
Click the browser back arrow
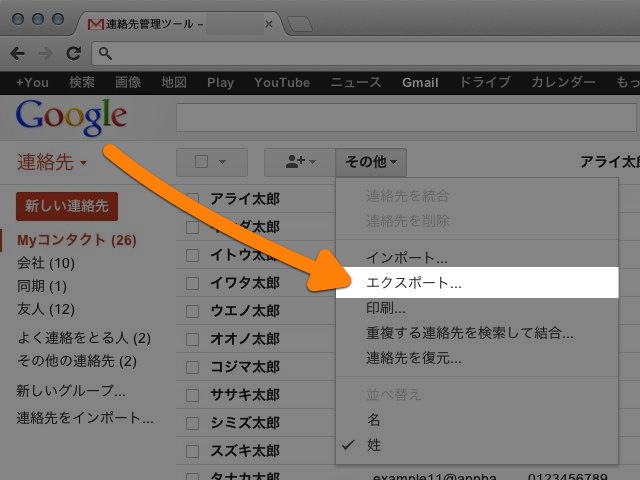coord(18,53)
